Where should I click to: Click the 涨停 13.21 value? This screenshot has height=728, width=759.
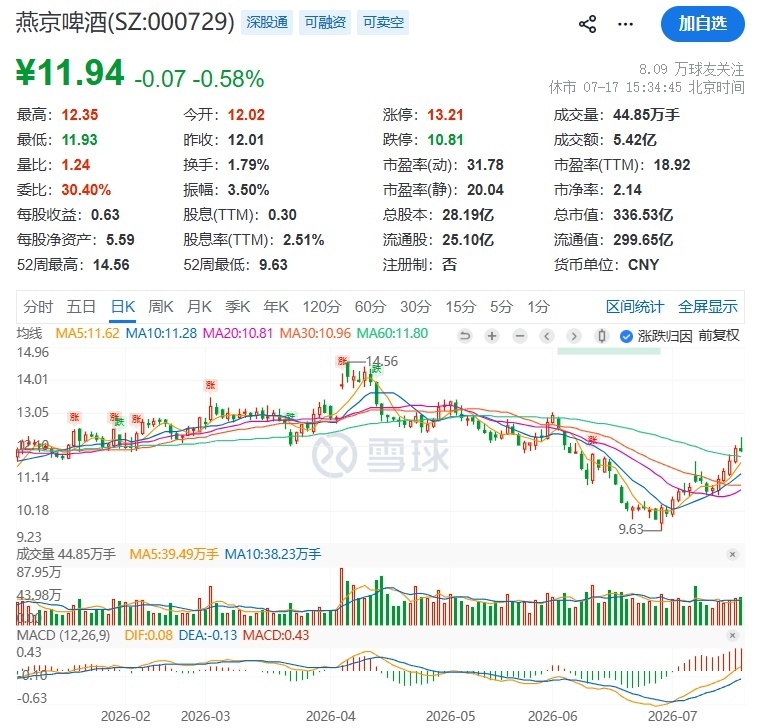445,115
